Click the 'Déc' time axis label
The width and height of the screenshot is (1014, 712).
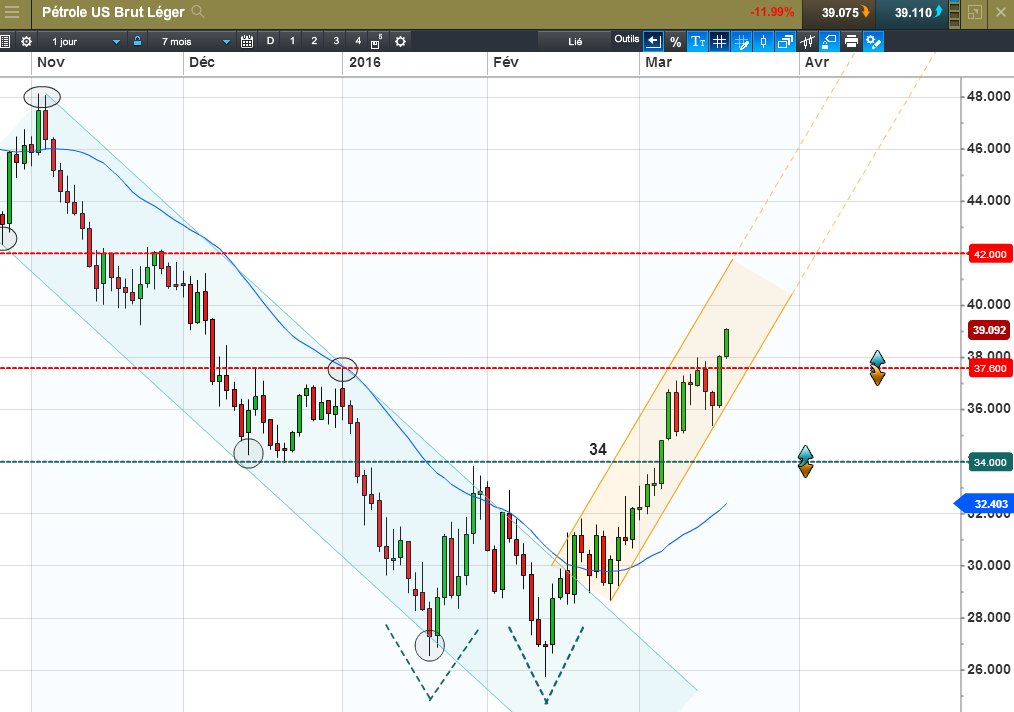[201, 62]
